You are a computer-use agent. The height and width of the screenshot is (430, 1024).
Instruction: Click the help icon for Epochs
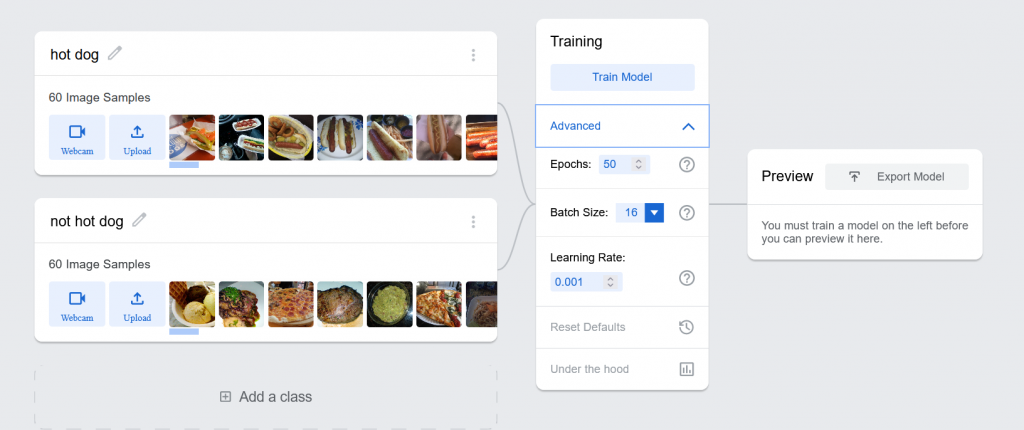(x=687, y=164)
